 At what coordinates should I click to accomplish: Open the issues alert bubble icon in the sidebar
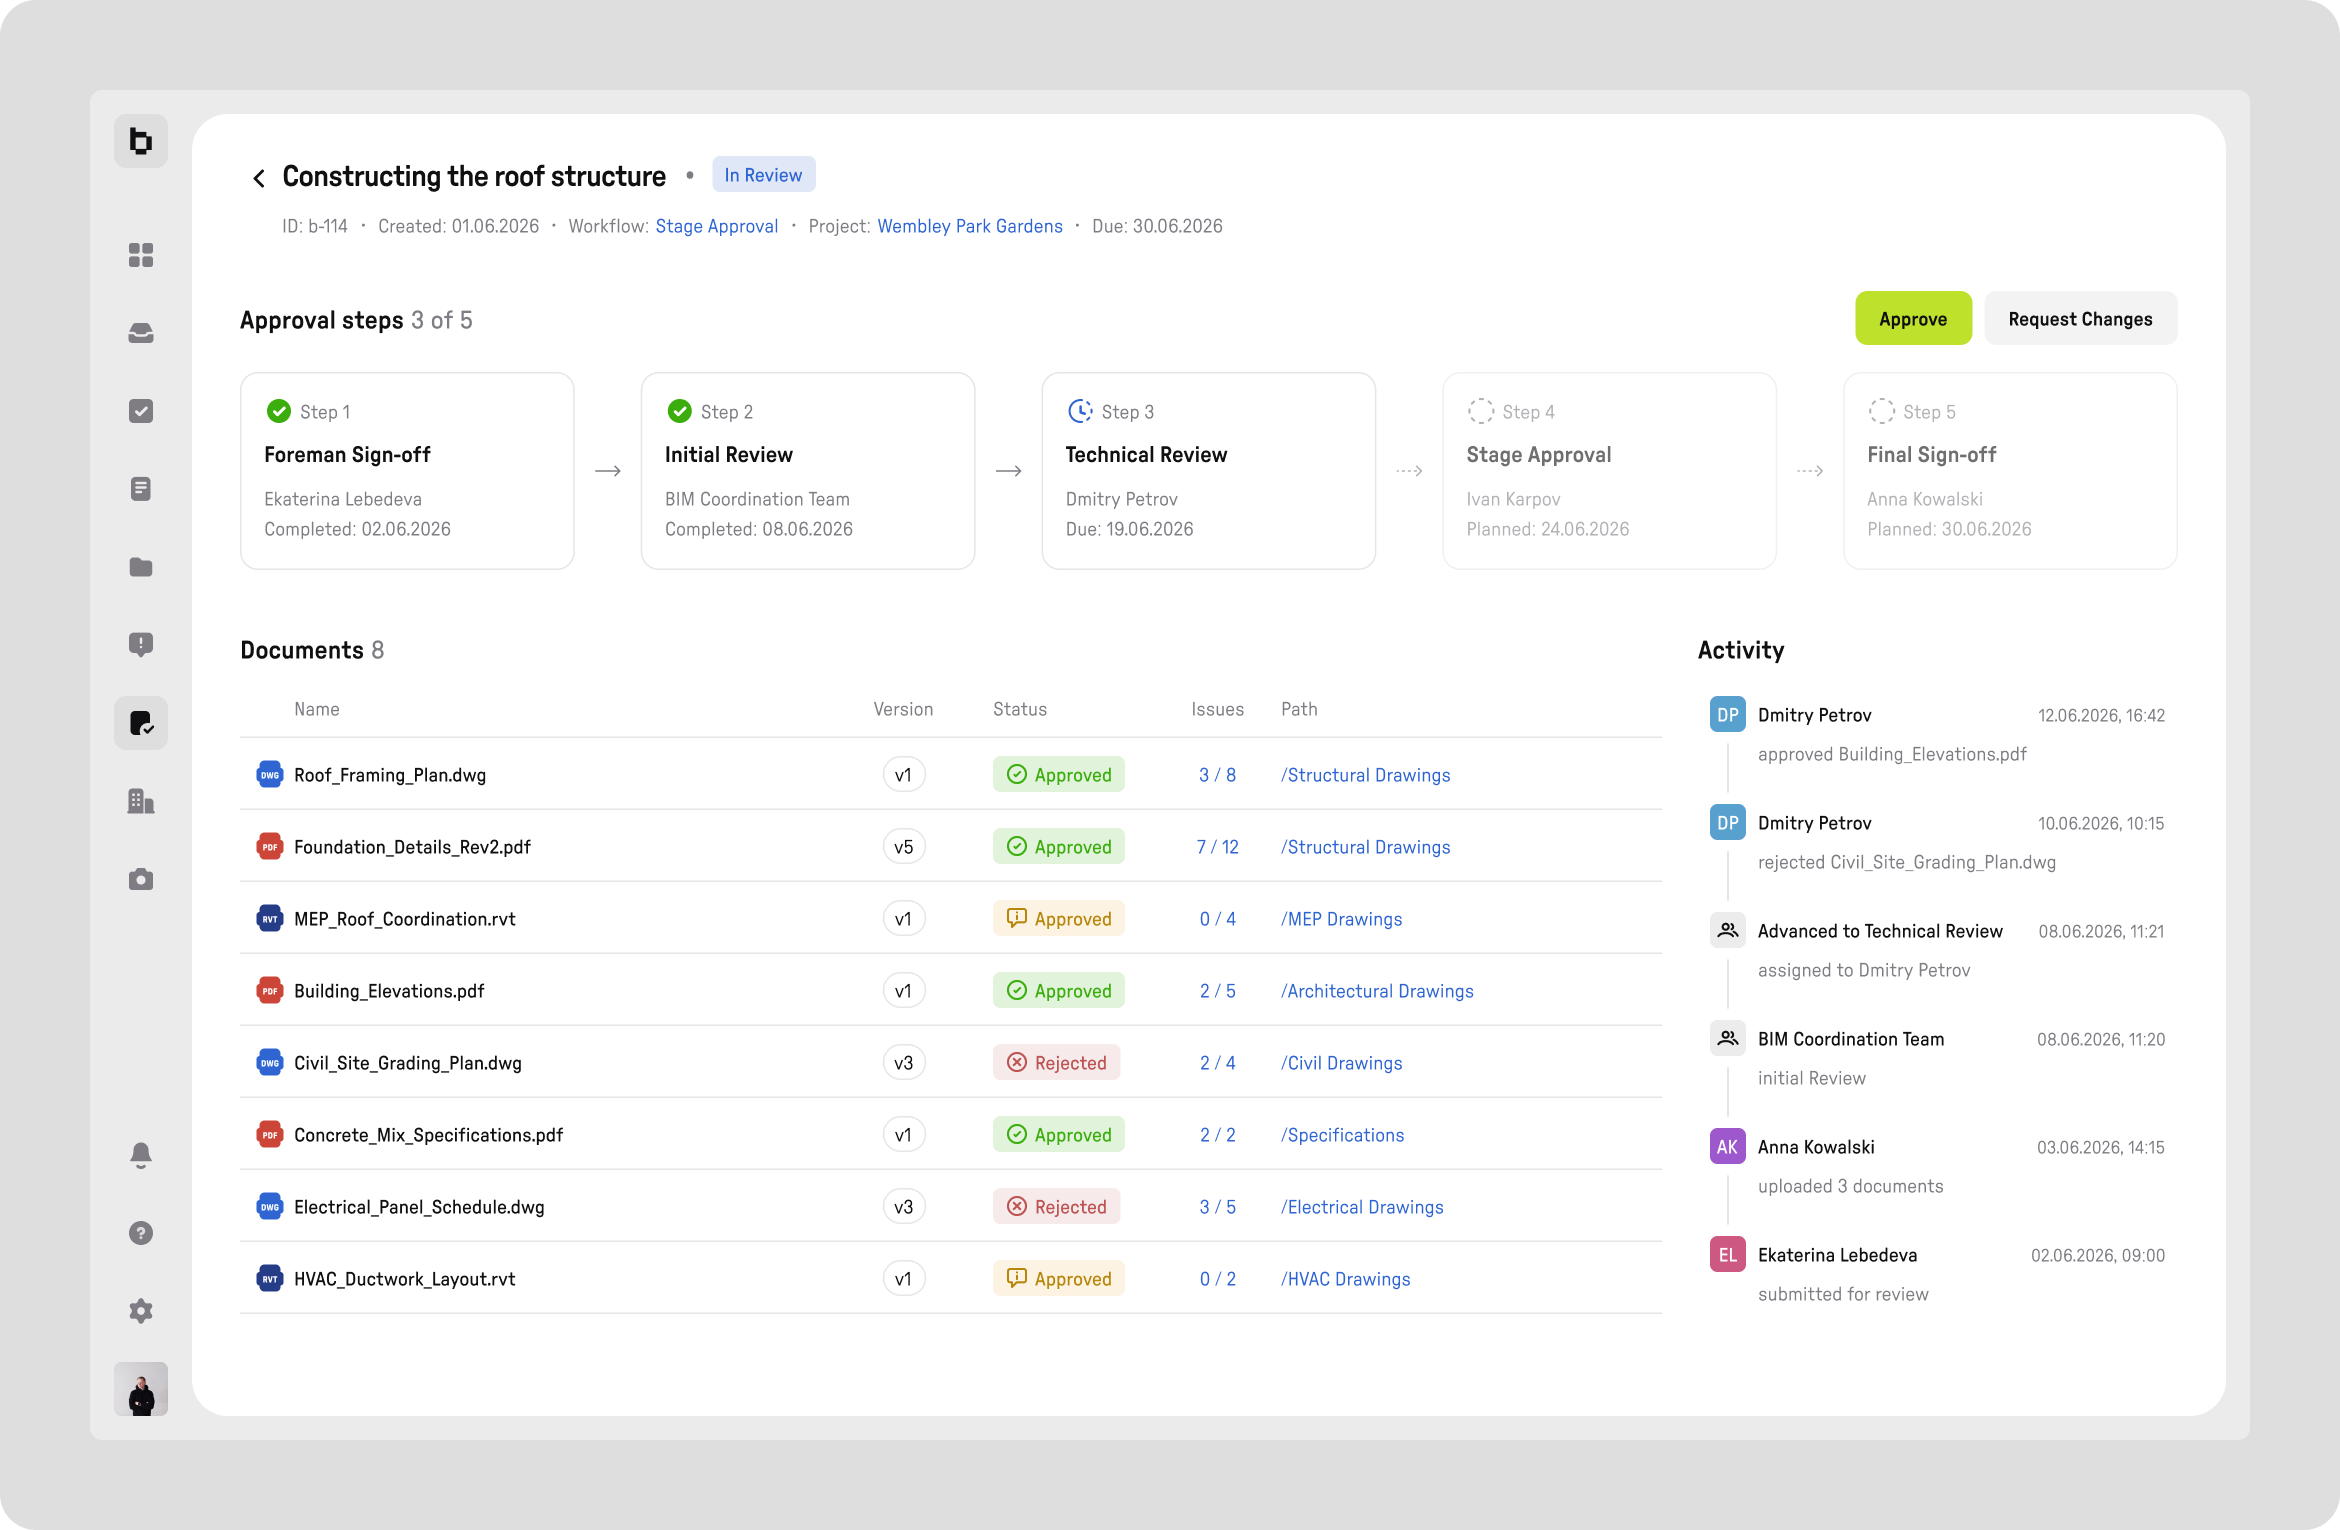pyautogui.click(x=141, y=645)
